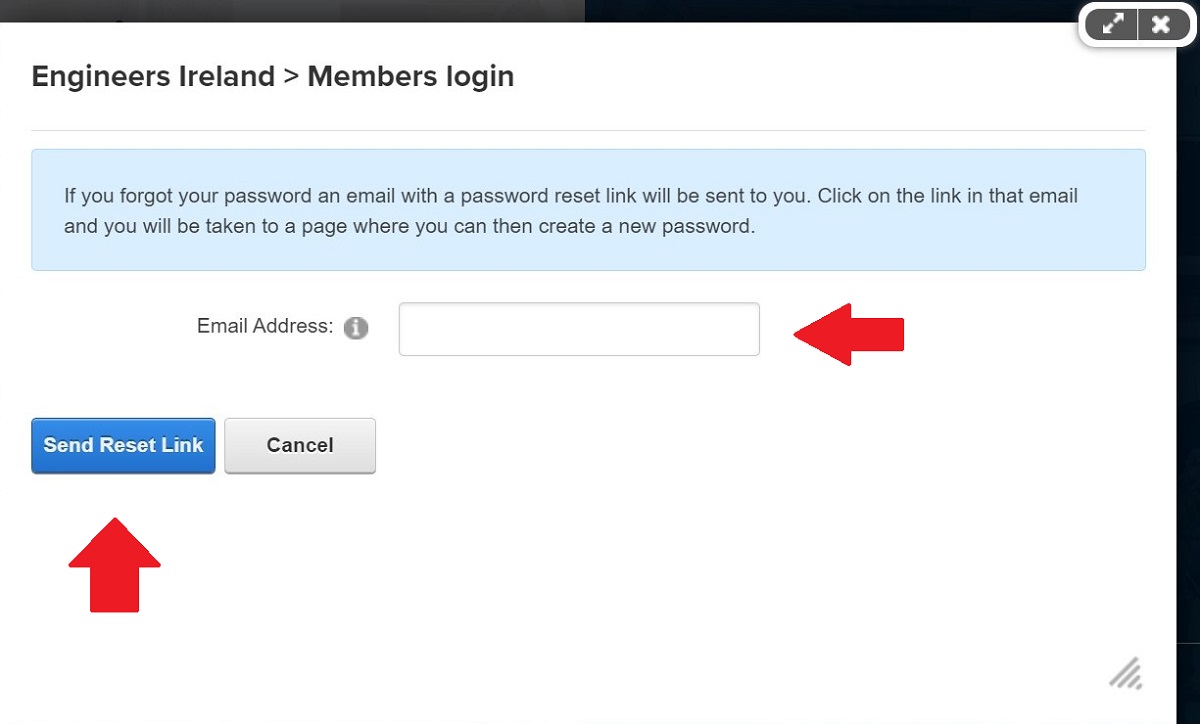This screenshot has height=724, width=1200.
Task: Click the Engineers Ireland text in the heading
Action: (153, 76)
